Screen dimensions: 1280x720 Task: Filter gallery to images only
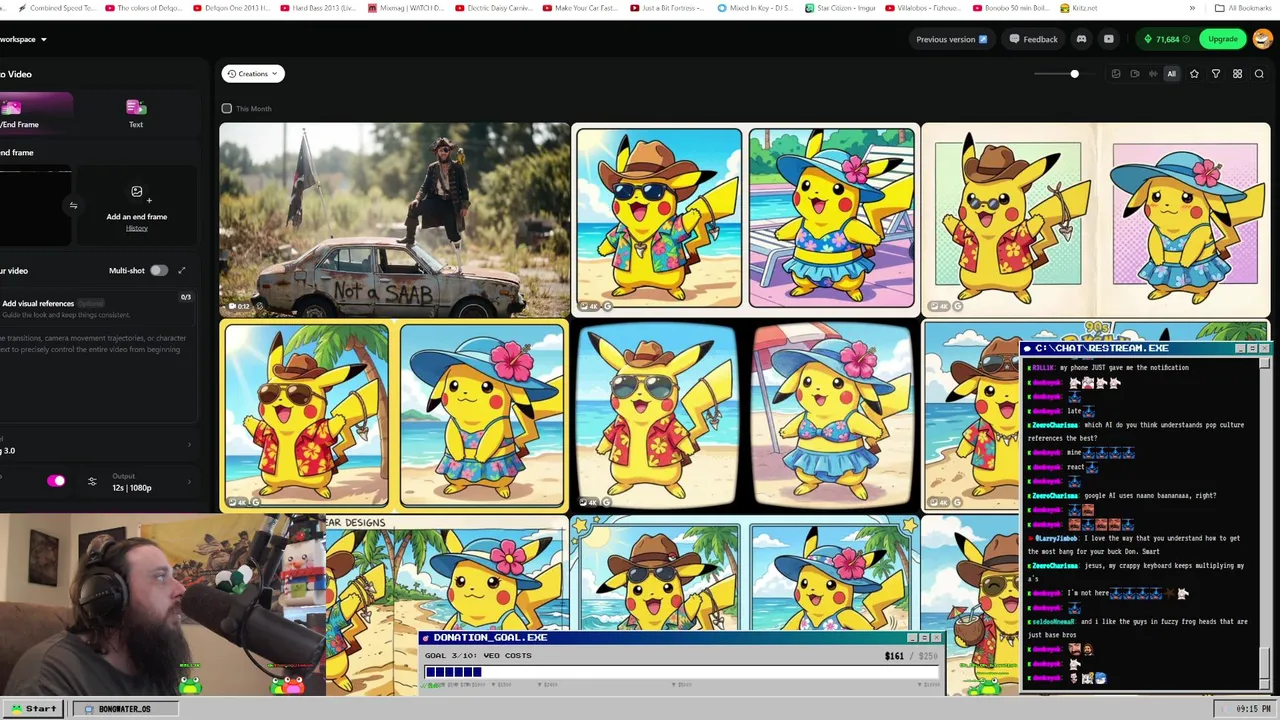click(1116, 74)
